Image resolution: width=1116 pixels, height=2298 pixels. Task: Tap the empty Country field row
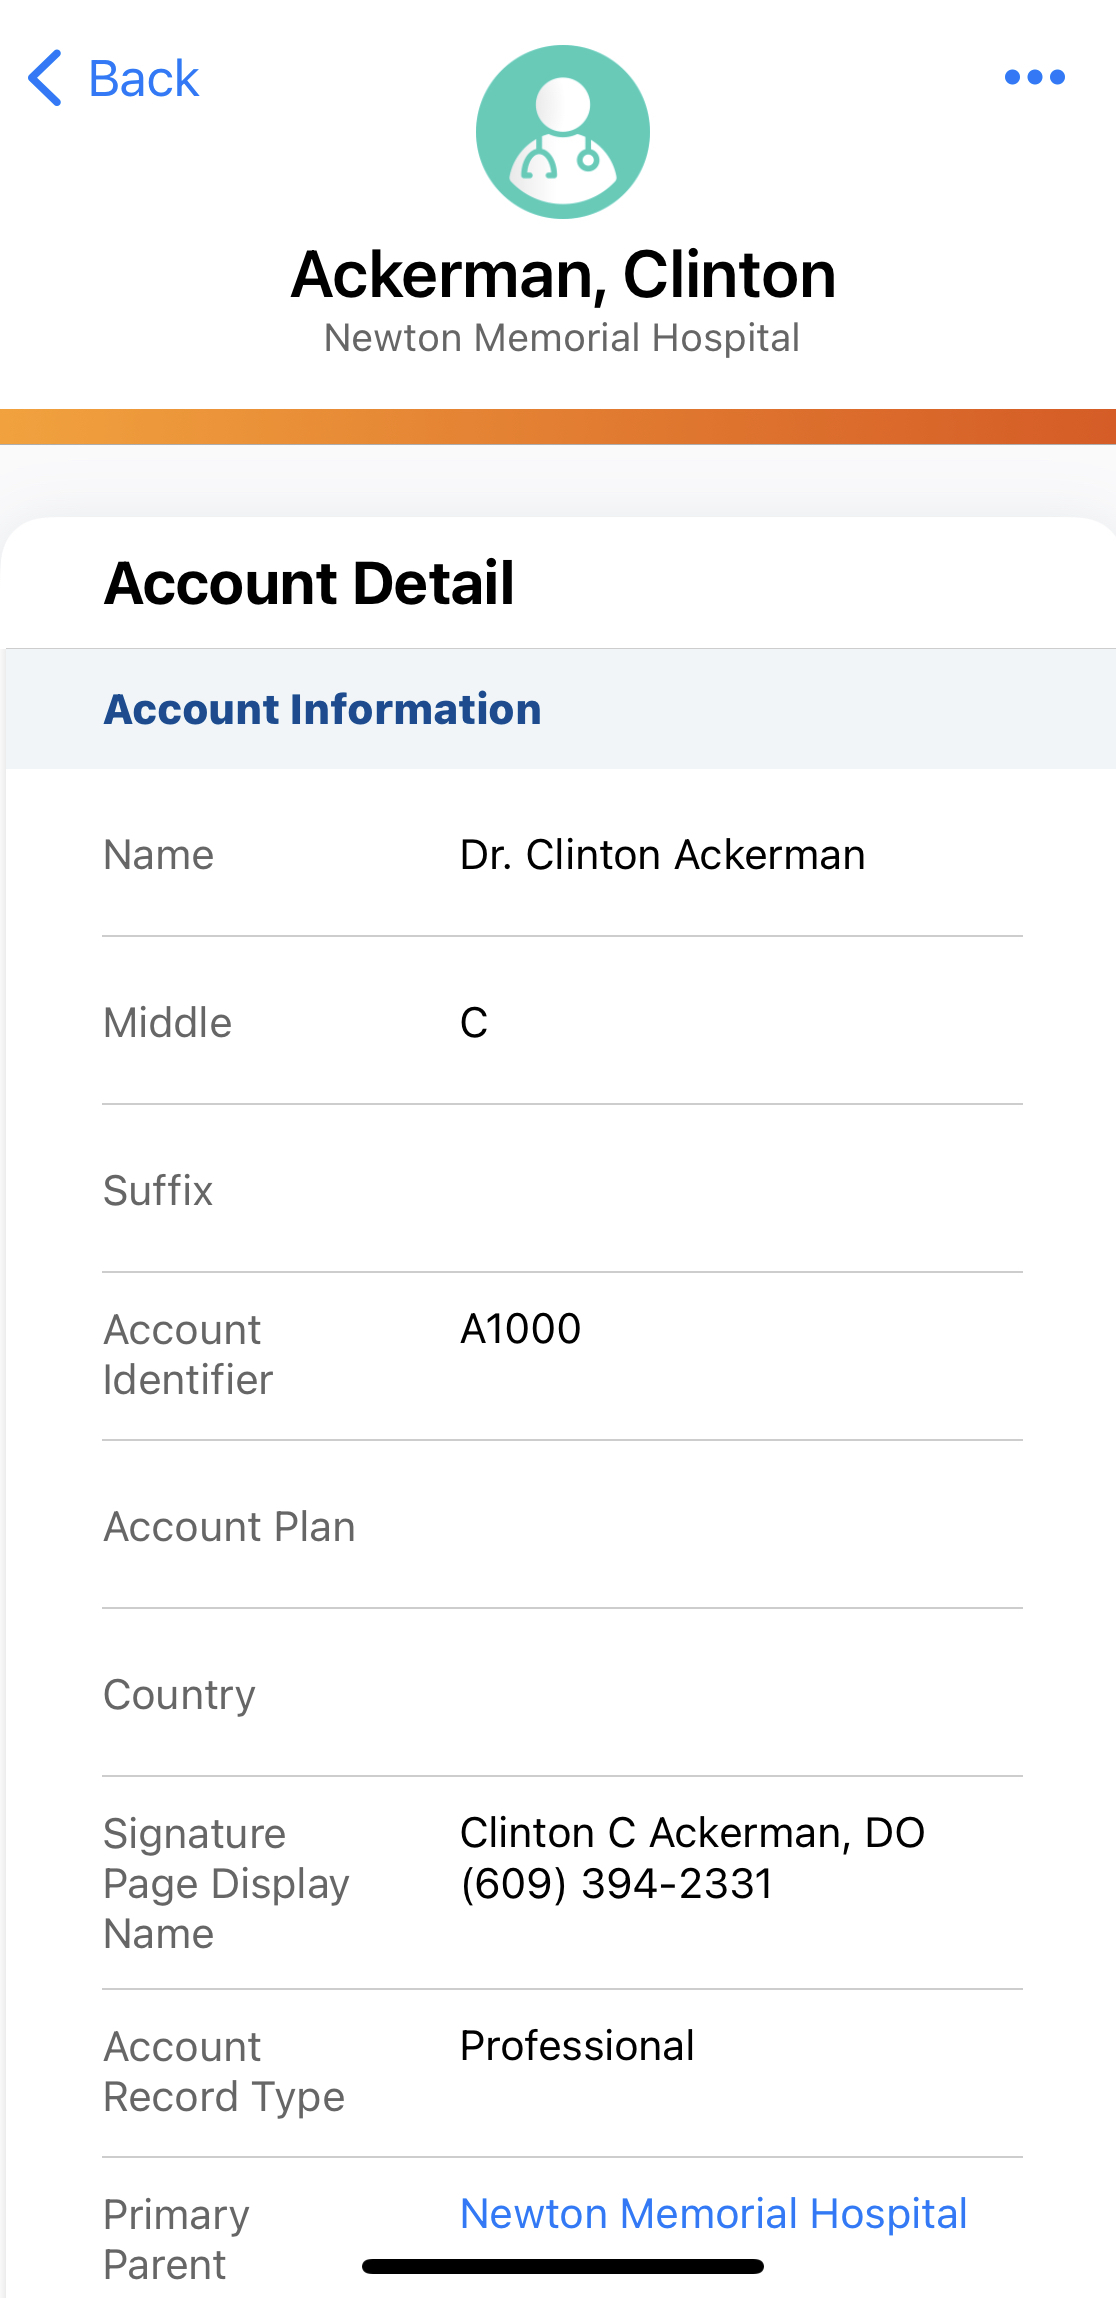coord(562,1695)
